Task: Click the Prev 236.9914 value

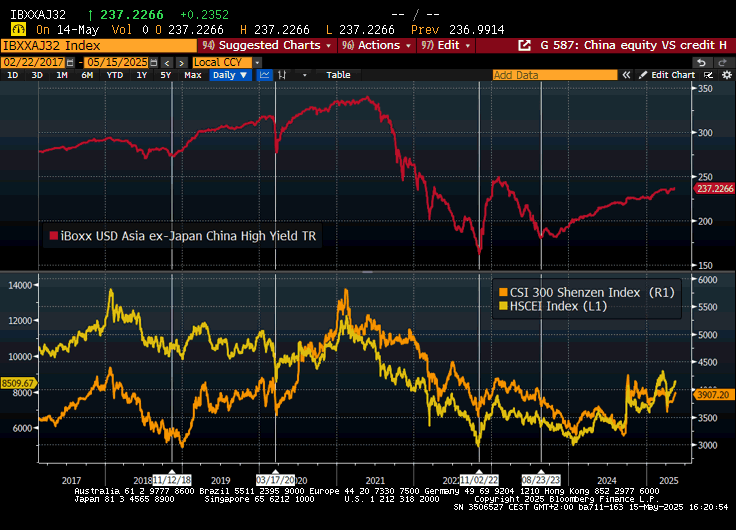Action: point(458,30)
